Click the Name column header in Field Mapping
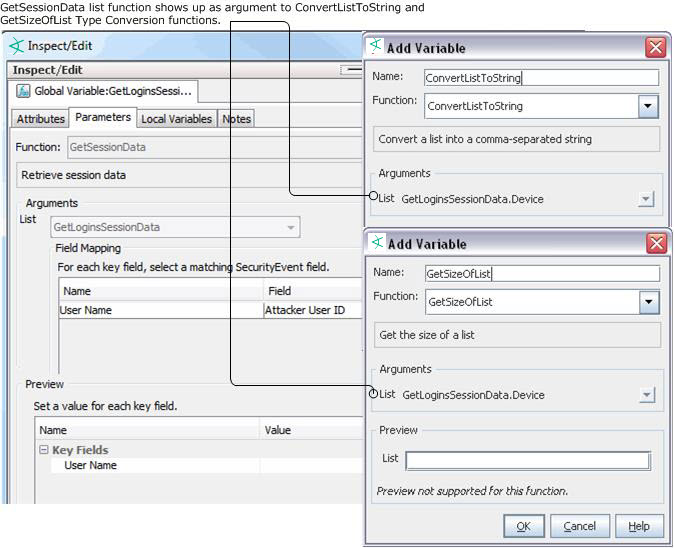The height and width of the screenshot is (548, 674). tap(161, 291)
